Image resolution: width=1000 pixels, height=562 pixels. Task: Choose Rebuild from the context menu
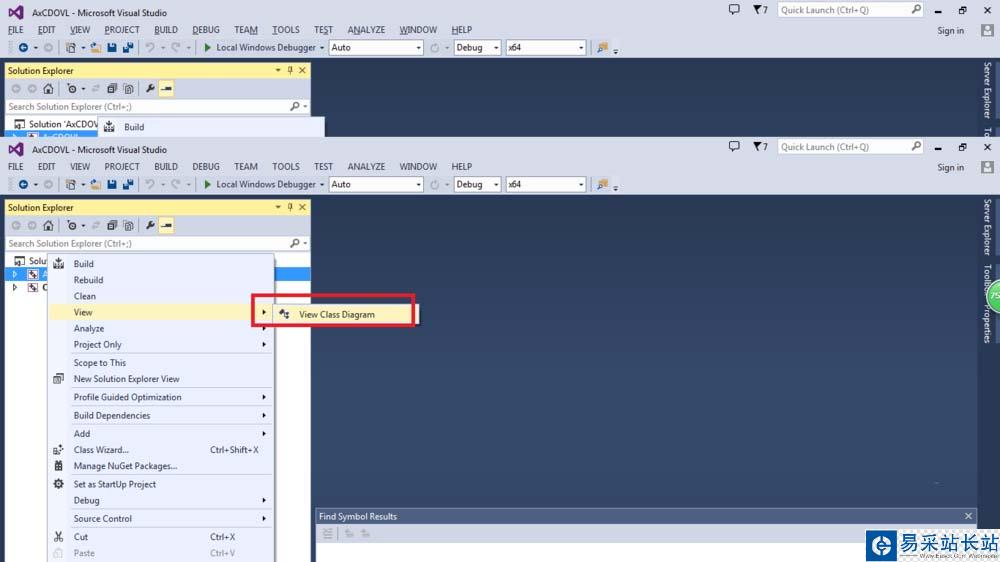pyautogui.click(x=161, y=280)
